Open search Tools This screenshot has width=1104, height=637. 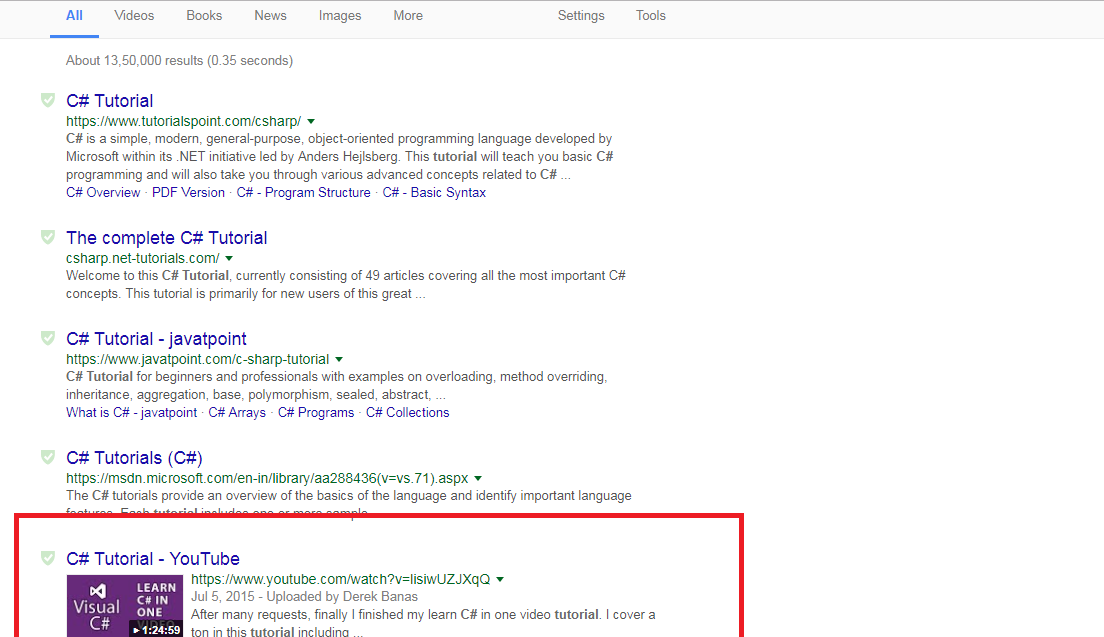tap(651, 15)
